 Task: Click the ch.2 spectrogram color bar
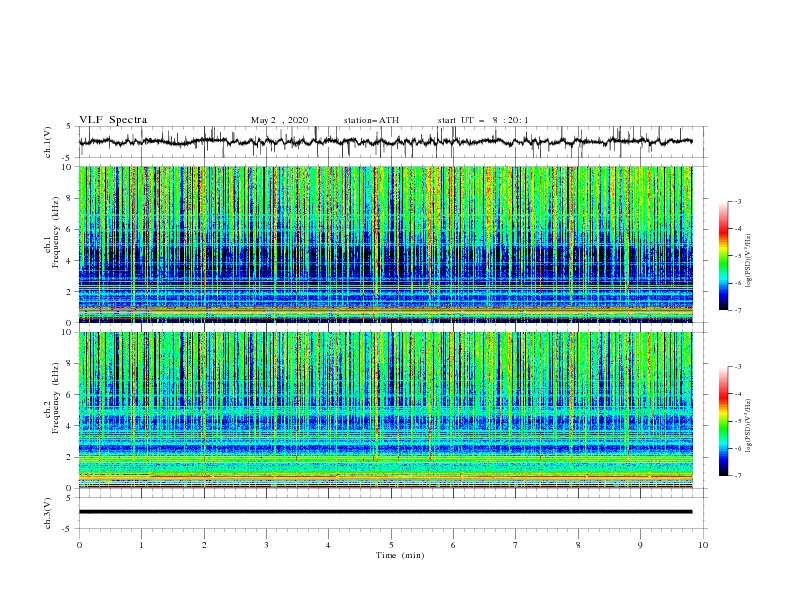pyautogui.click(x=723, y=421)
